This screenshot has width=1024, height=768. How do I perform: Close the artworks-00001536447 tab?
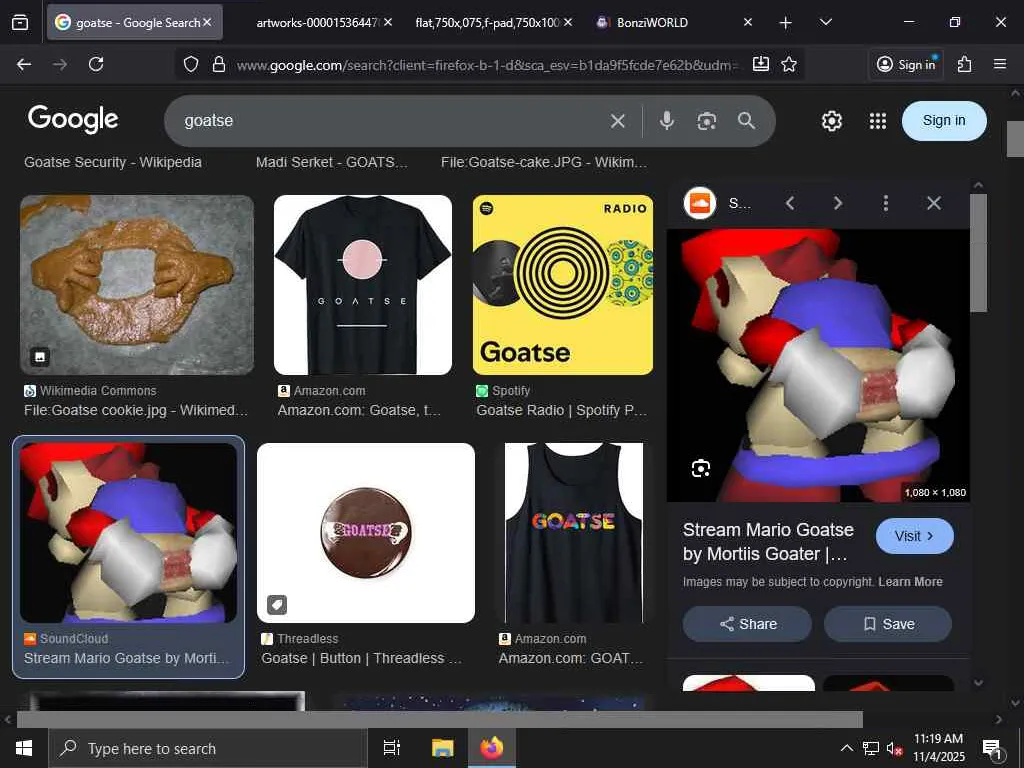[388, 22]
